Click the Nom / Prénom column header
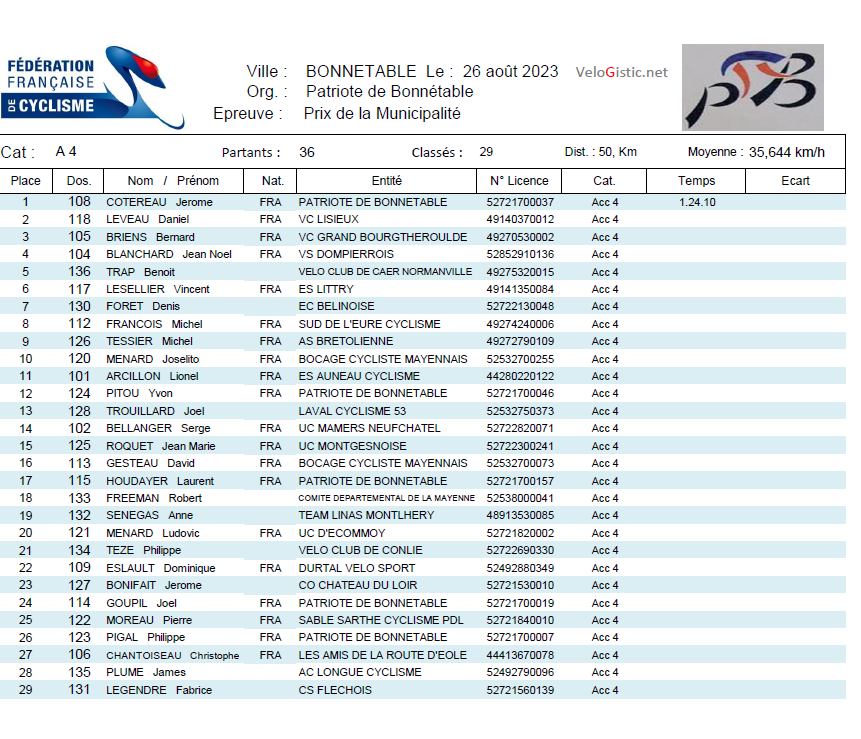 [x=174, y=181]
